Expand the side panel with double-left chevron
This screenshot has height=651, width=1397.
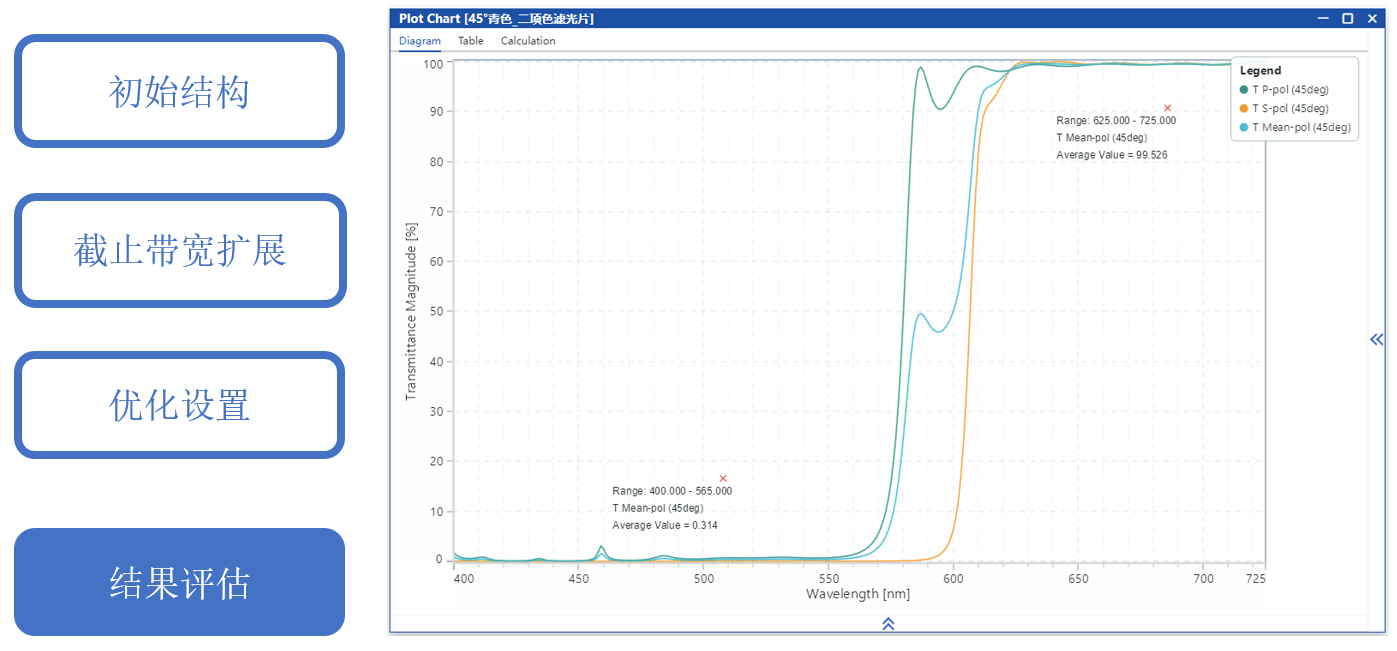(1376, 340)
